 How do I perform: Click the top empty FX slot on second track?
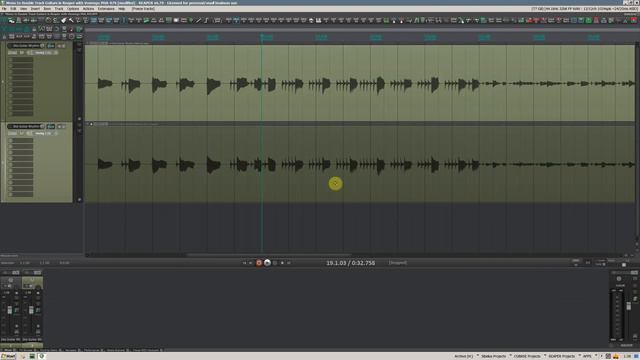[x=23, y=140]
